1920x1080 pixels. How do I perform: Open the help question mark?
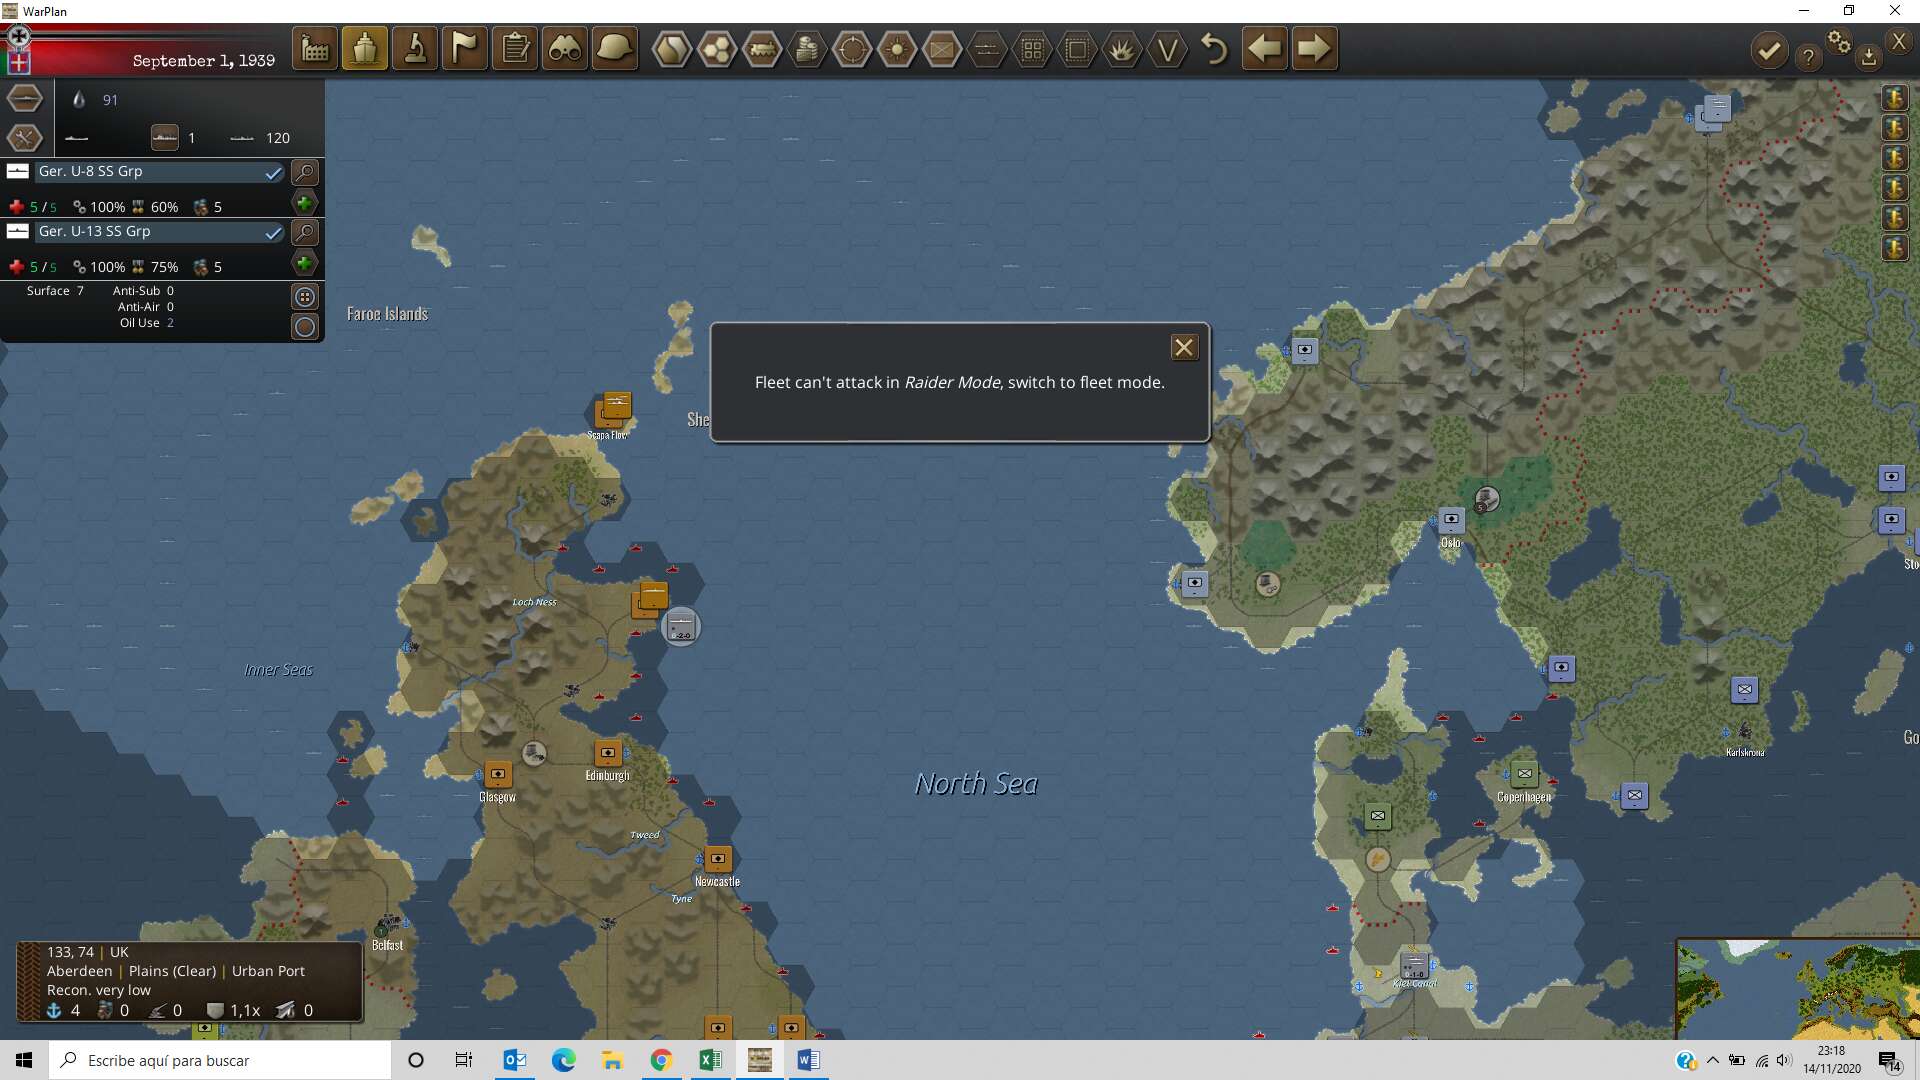(1808, 58)
